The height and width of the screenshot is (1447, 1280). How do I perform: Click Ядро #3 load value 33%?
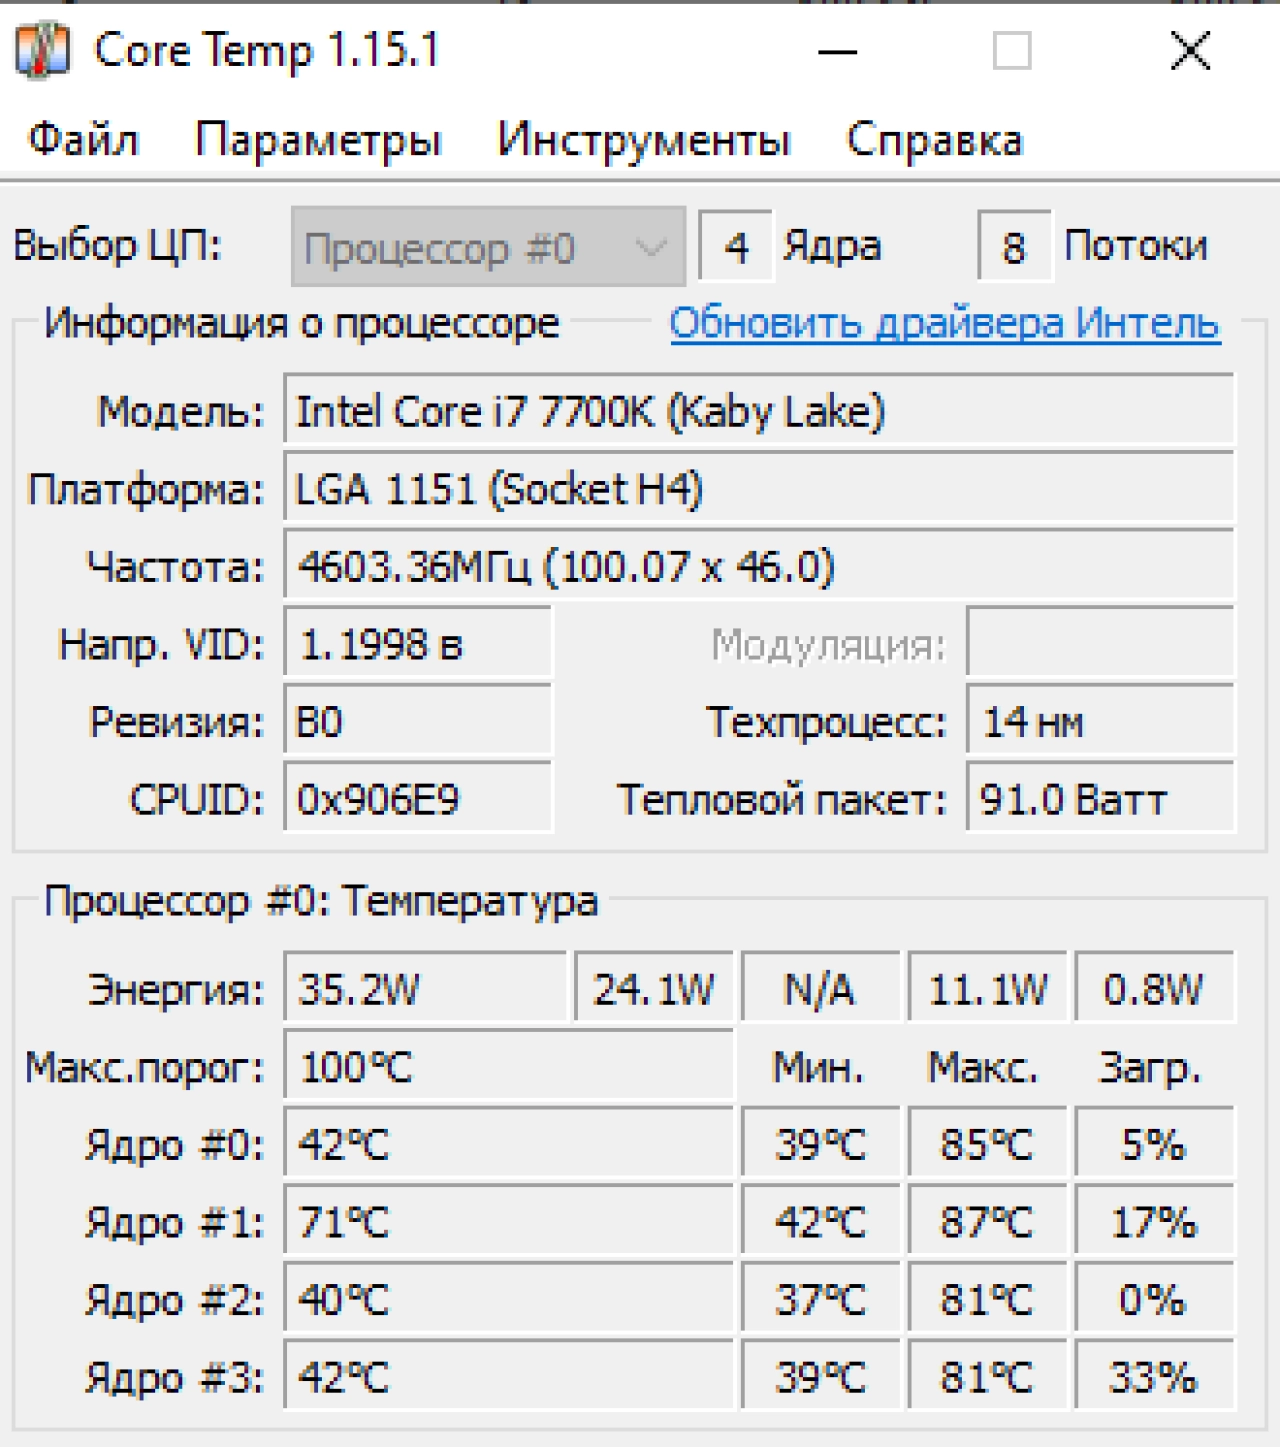click(1154, 1377)
